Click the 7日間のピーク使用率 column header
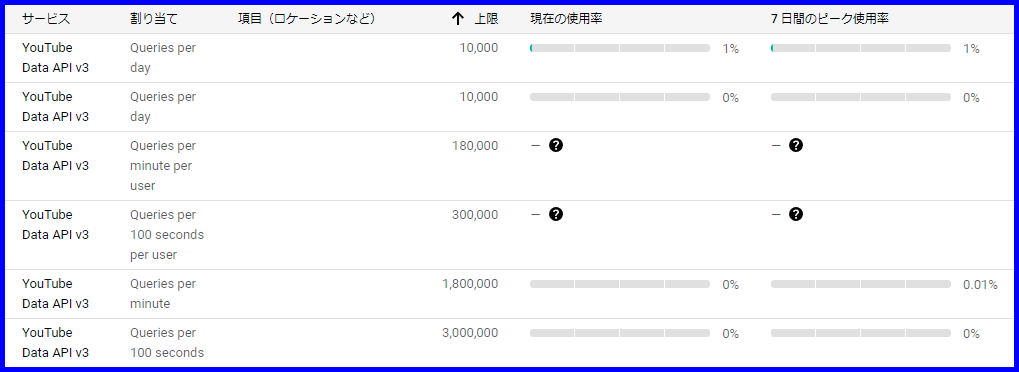 [x=830, y=19]
